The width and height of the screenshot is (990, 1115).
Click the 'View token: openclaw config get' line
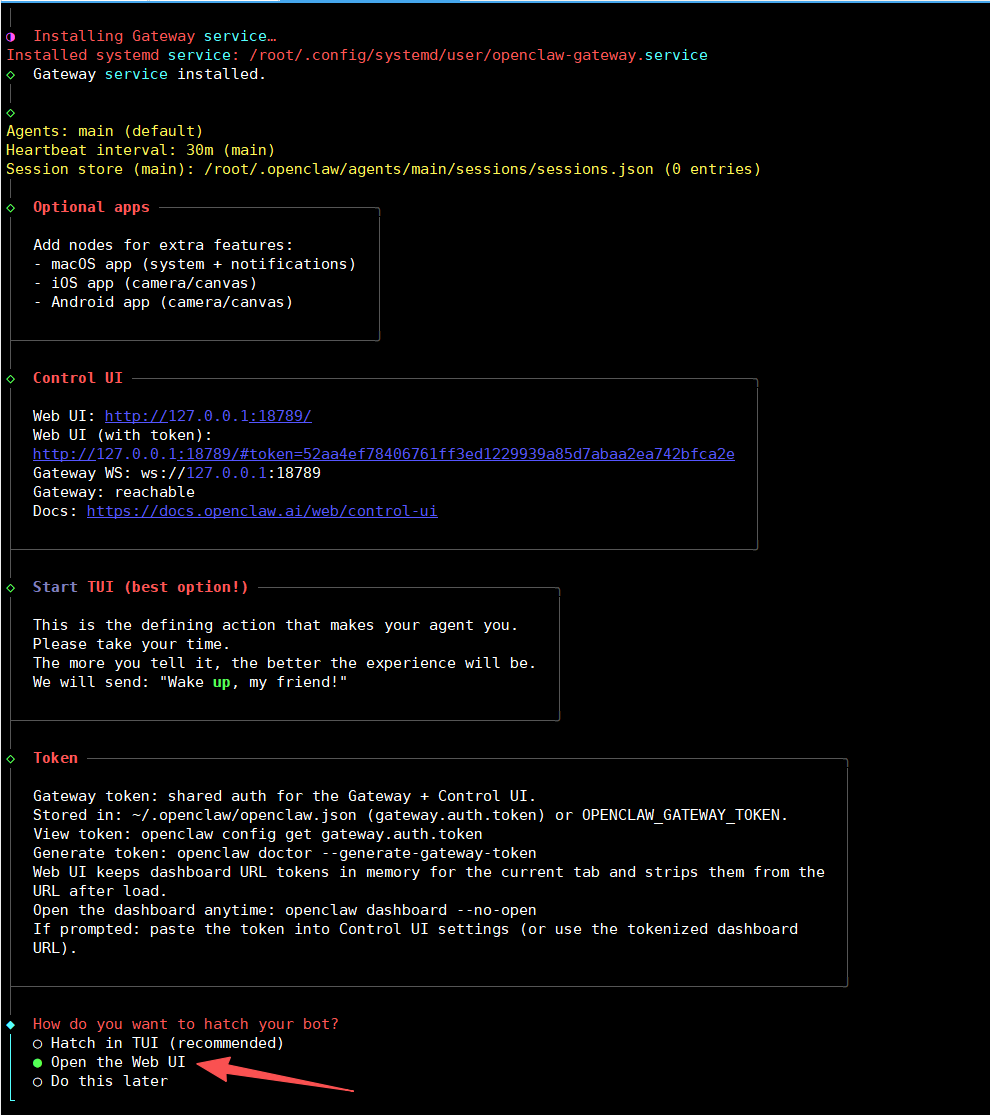click(x=257, y=834)
